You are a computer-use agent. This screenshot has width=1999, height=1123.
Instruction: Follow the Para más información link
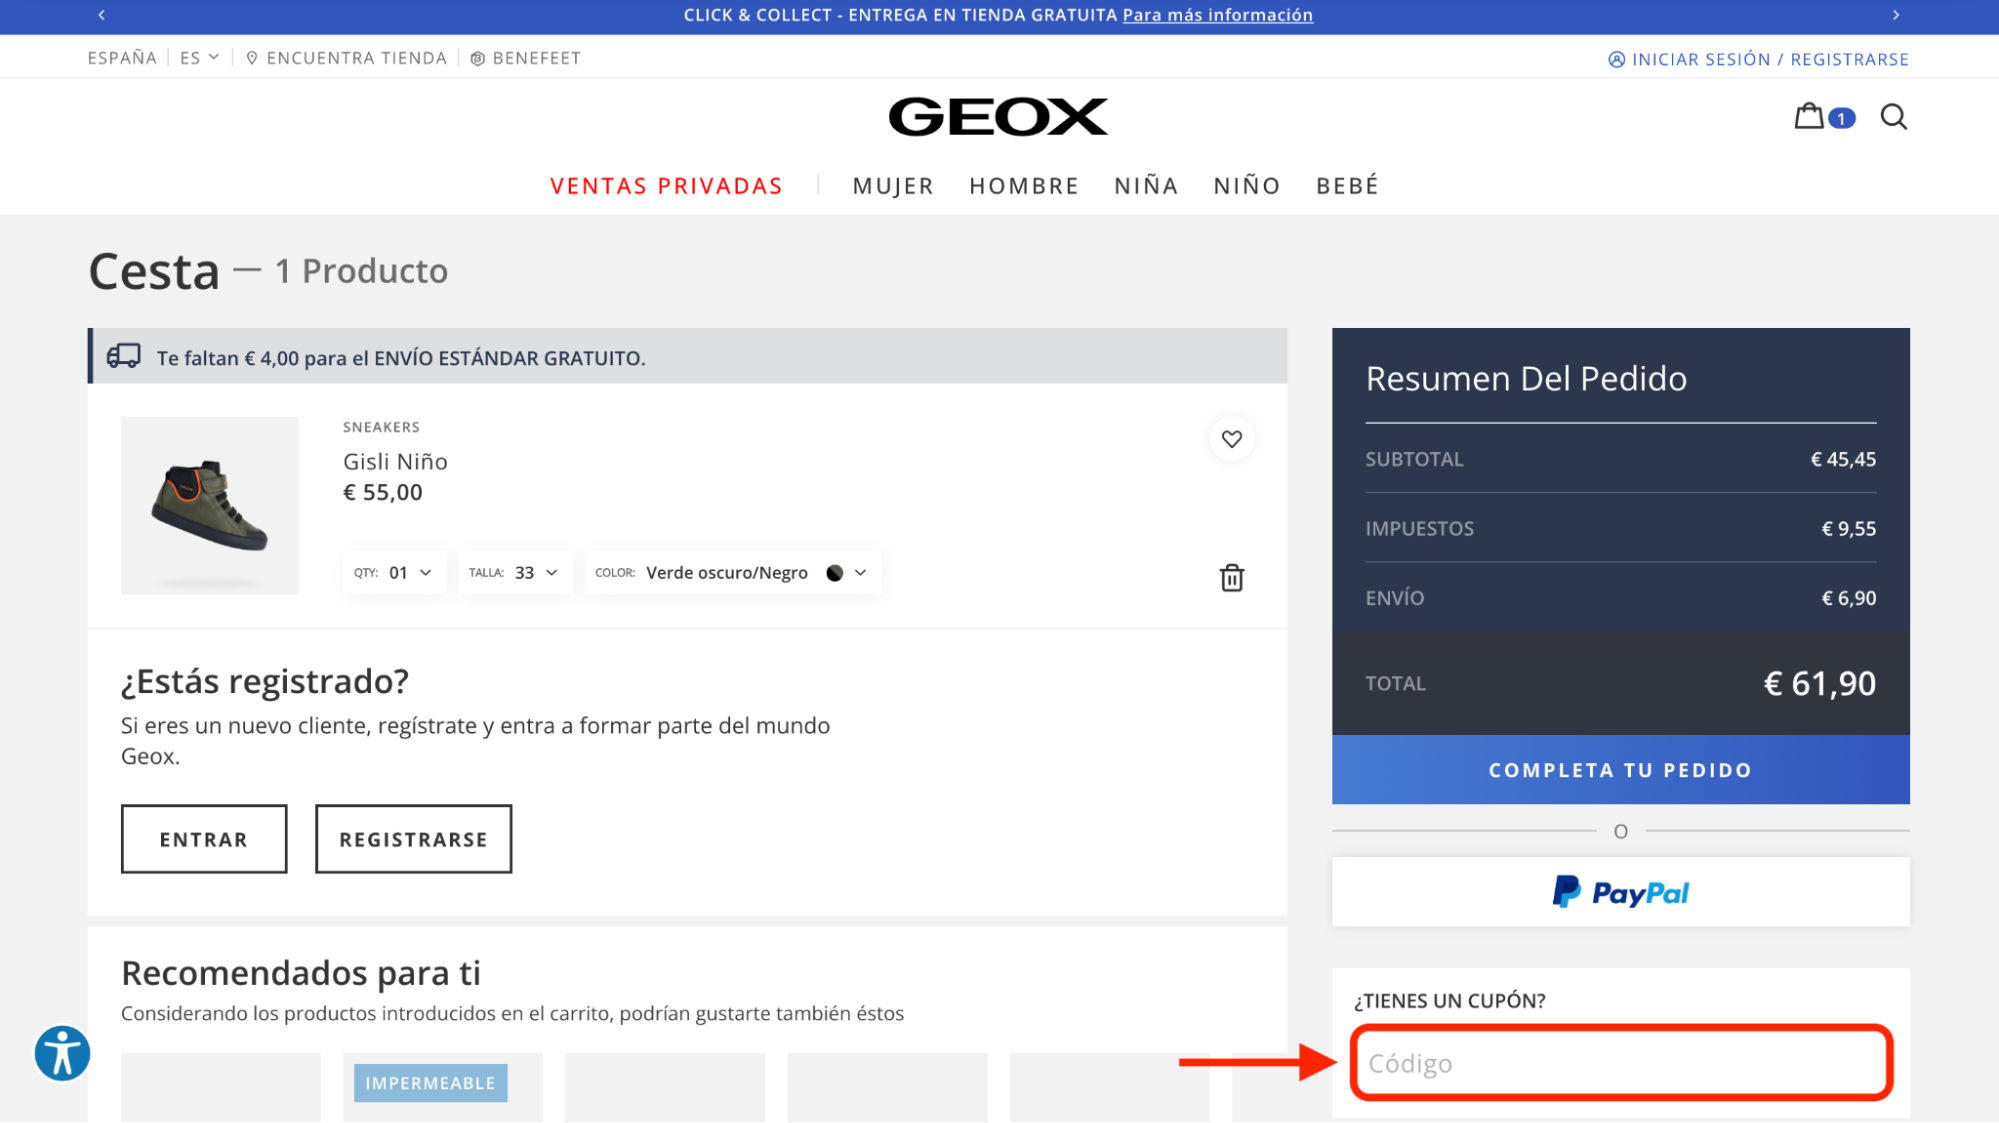click(1217, 15)
